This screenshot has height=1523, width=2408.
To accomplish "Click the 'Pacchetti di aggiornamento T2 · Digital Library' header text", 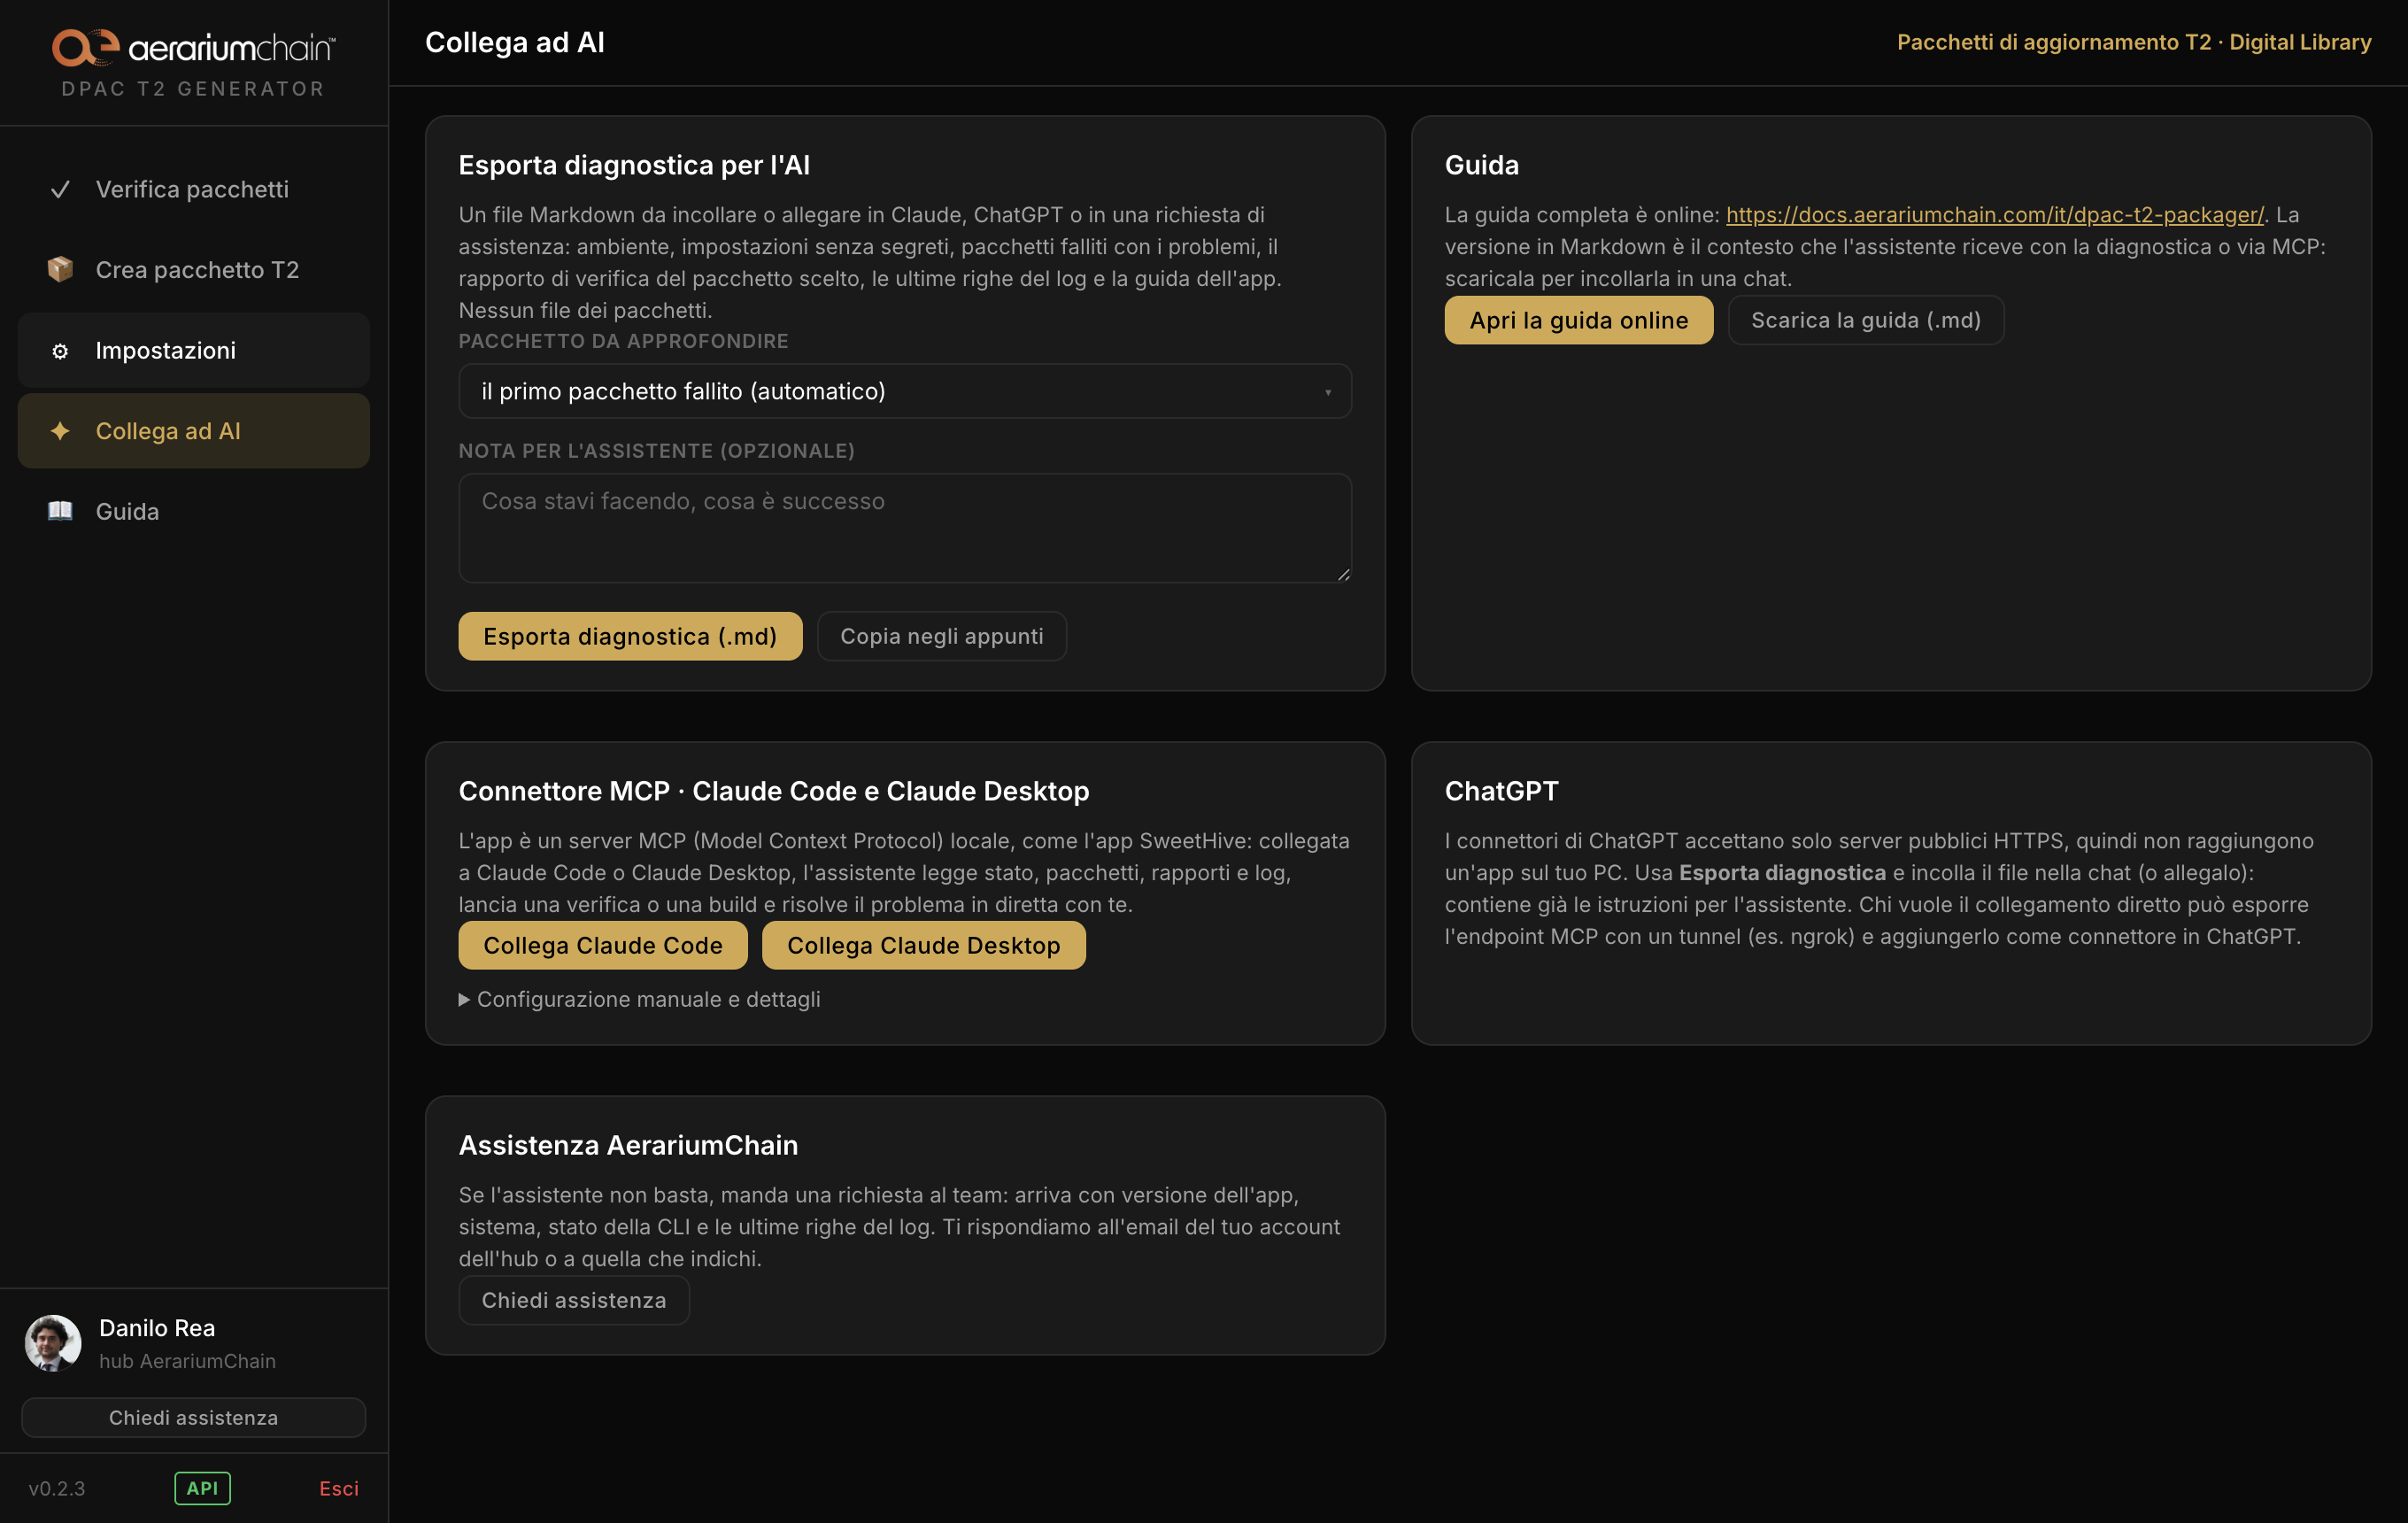I will 2134,42.
